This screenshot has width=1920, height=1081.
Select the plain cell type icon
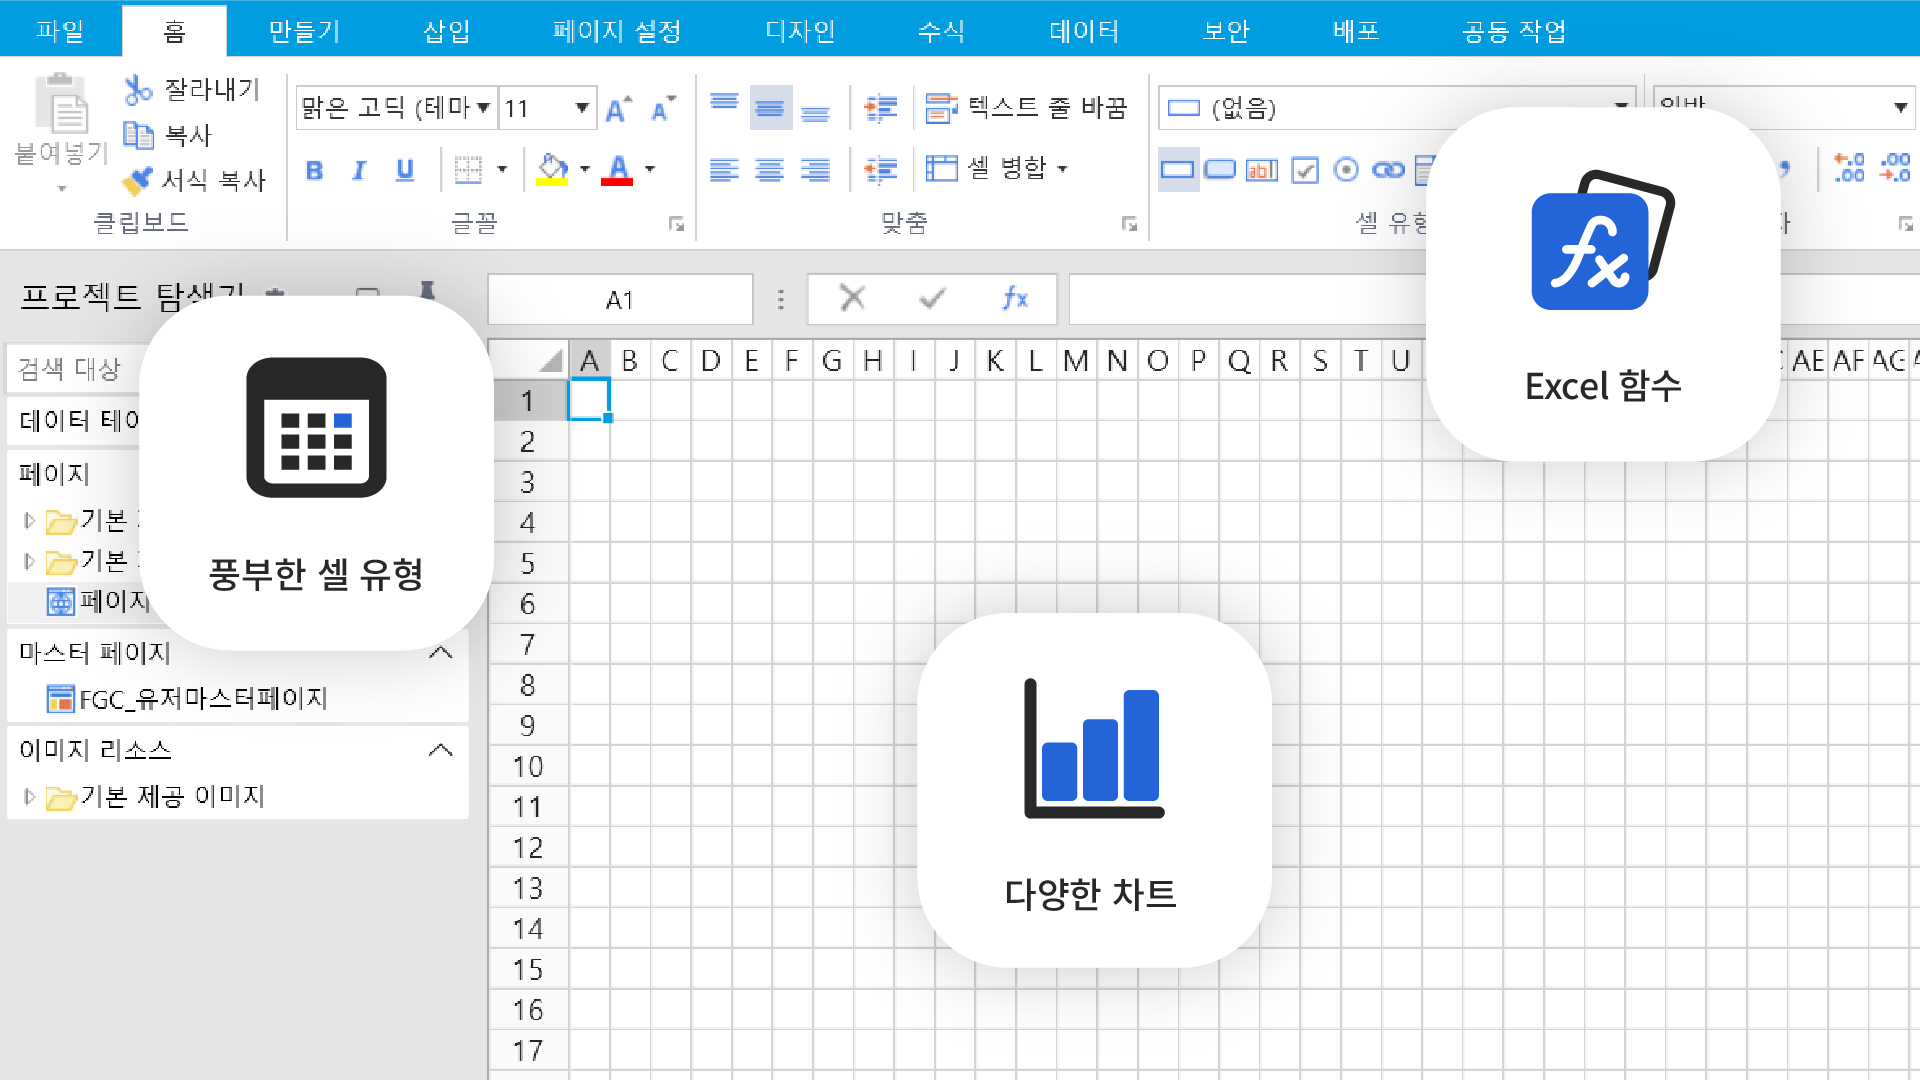point(1178,169)
